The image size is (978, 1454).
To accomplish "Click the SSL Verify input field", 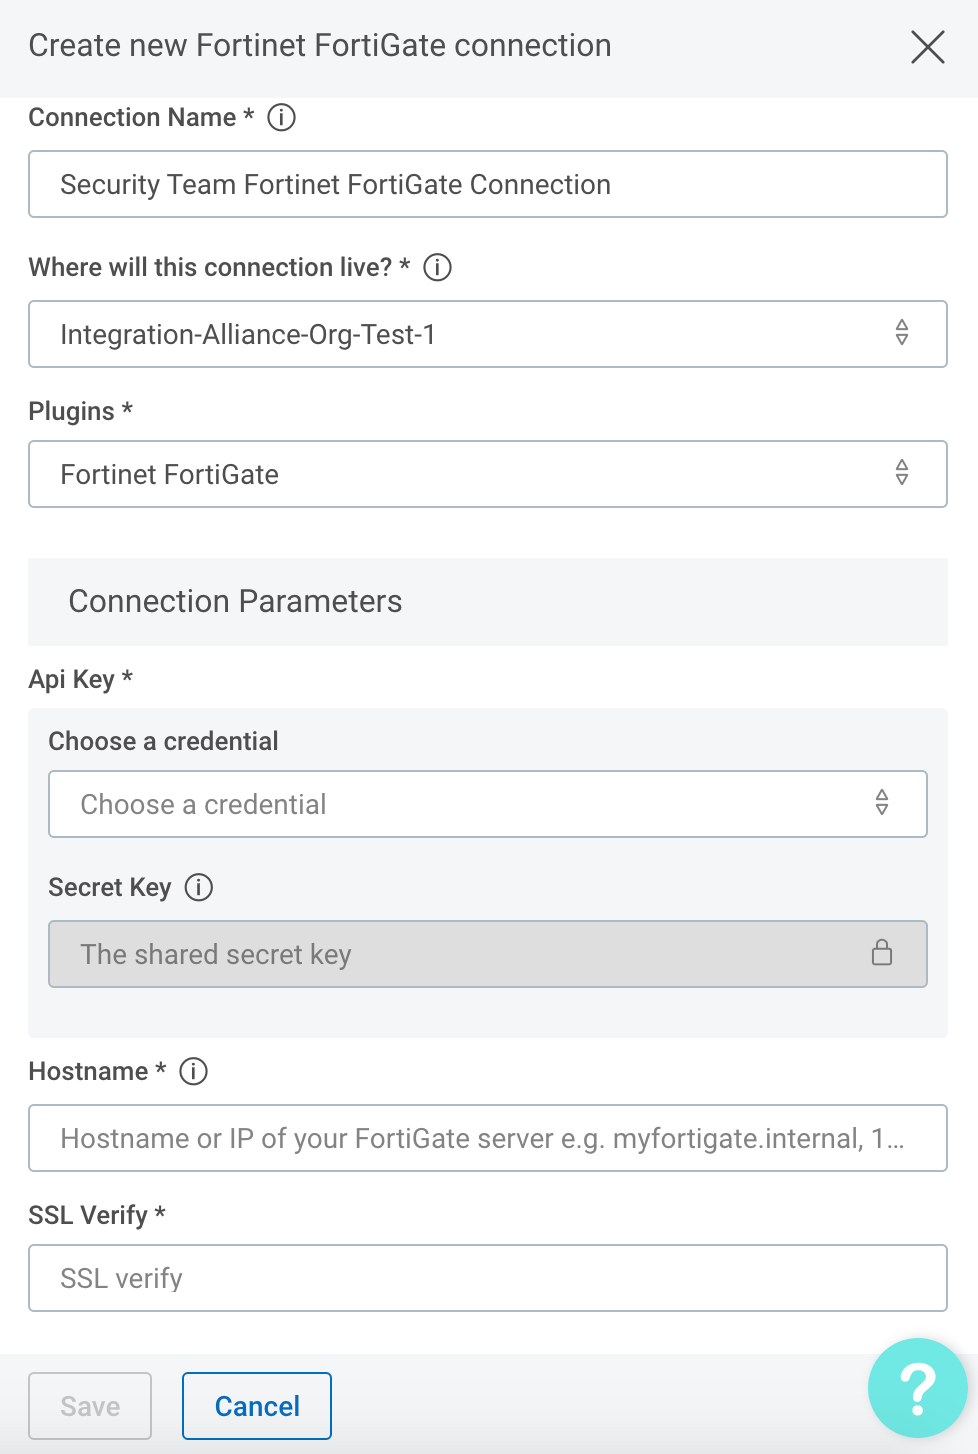I will coord(488,1278).
